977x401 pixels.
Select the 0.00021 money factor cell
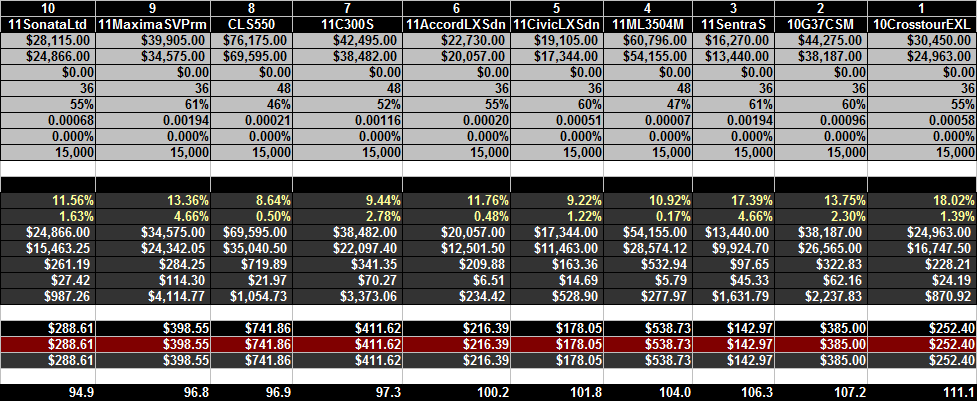(x=252, y=120)
